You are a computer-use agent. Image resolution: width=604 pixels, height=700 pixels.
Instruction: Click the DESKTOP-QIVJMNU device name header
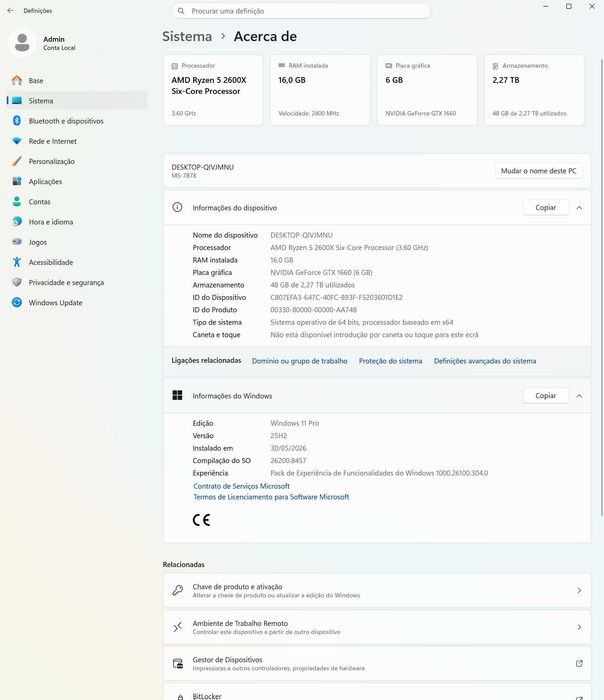pyautogui.click(x=203, y=167)
